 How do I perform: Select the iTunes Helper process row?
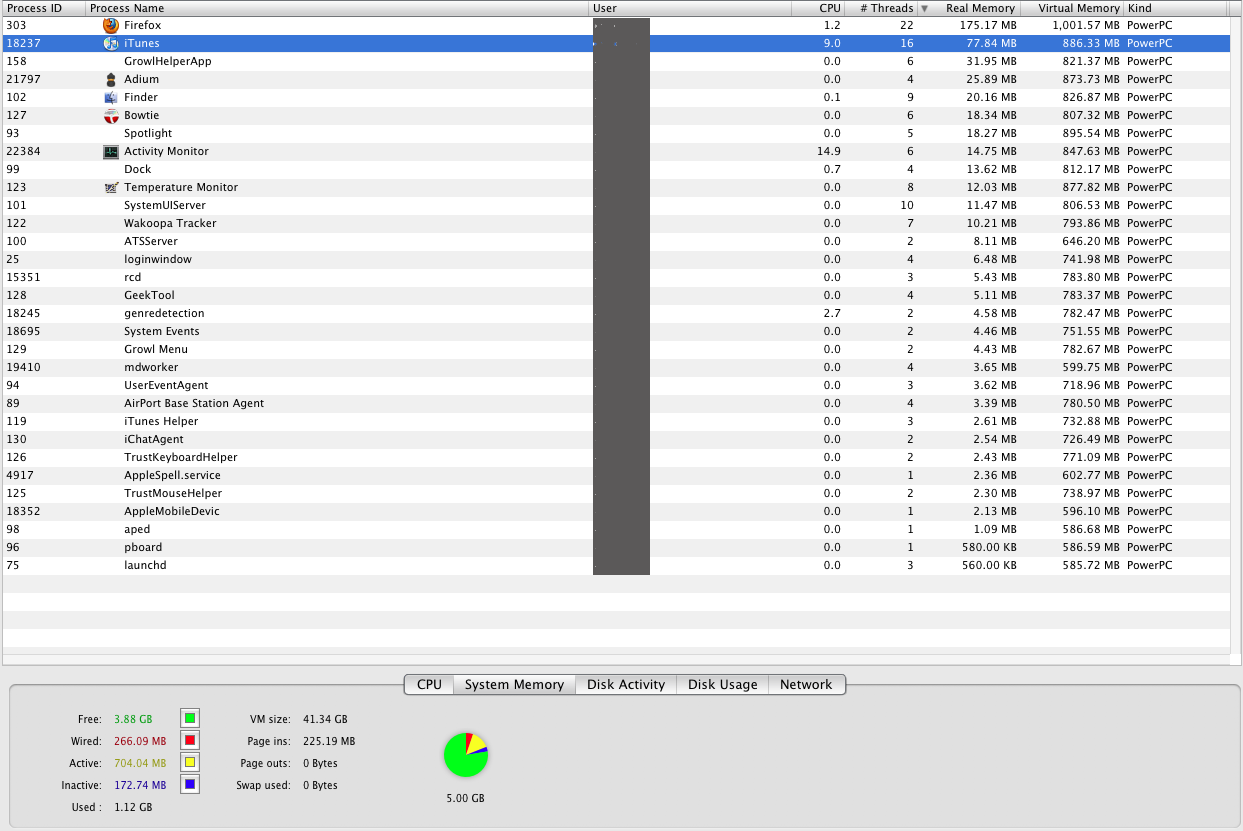point(616,421)
